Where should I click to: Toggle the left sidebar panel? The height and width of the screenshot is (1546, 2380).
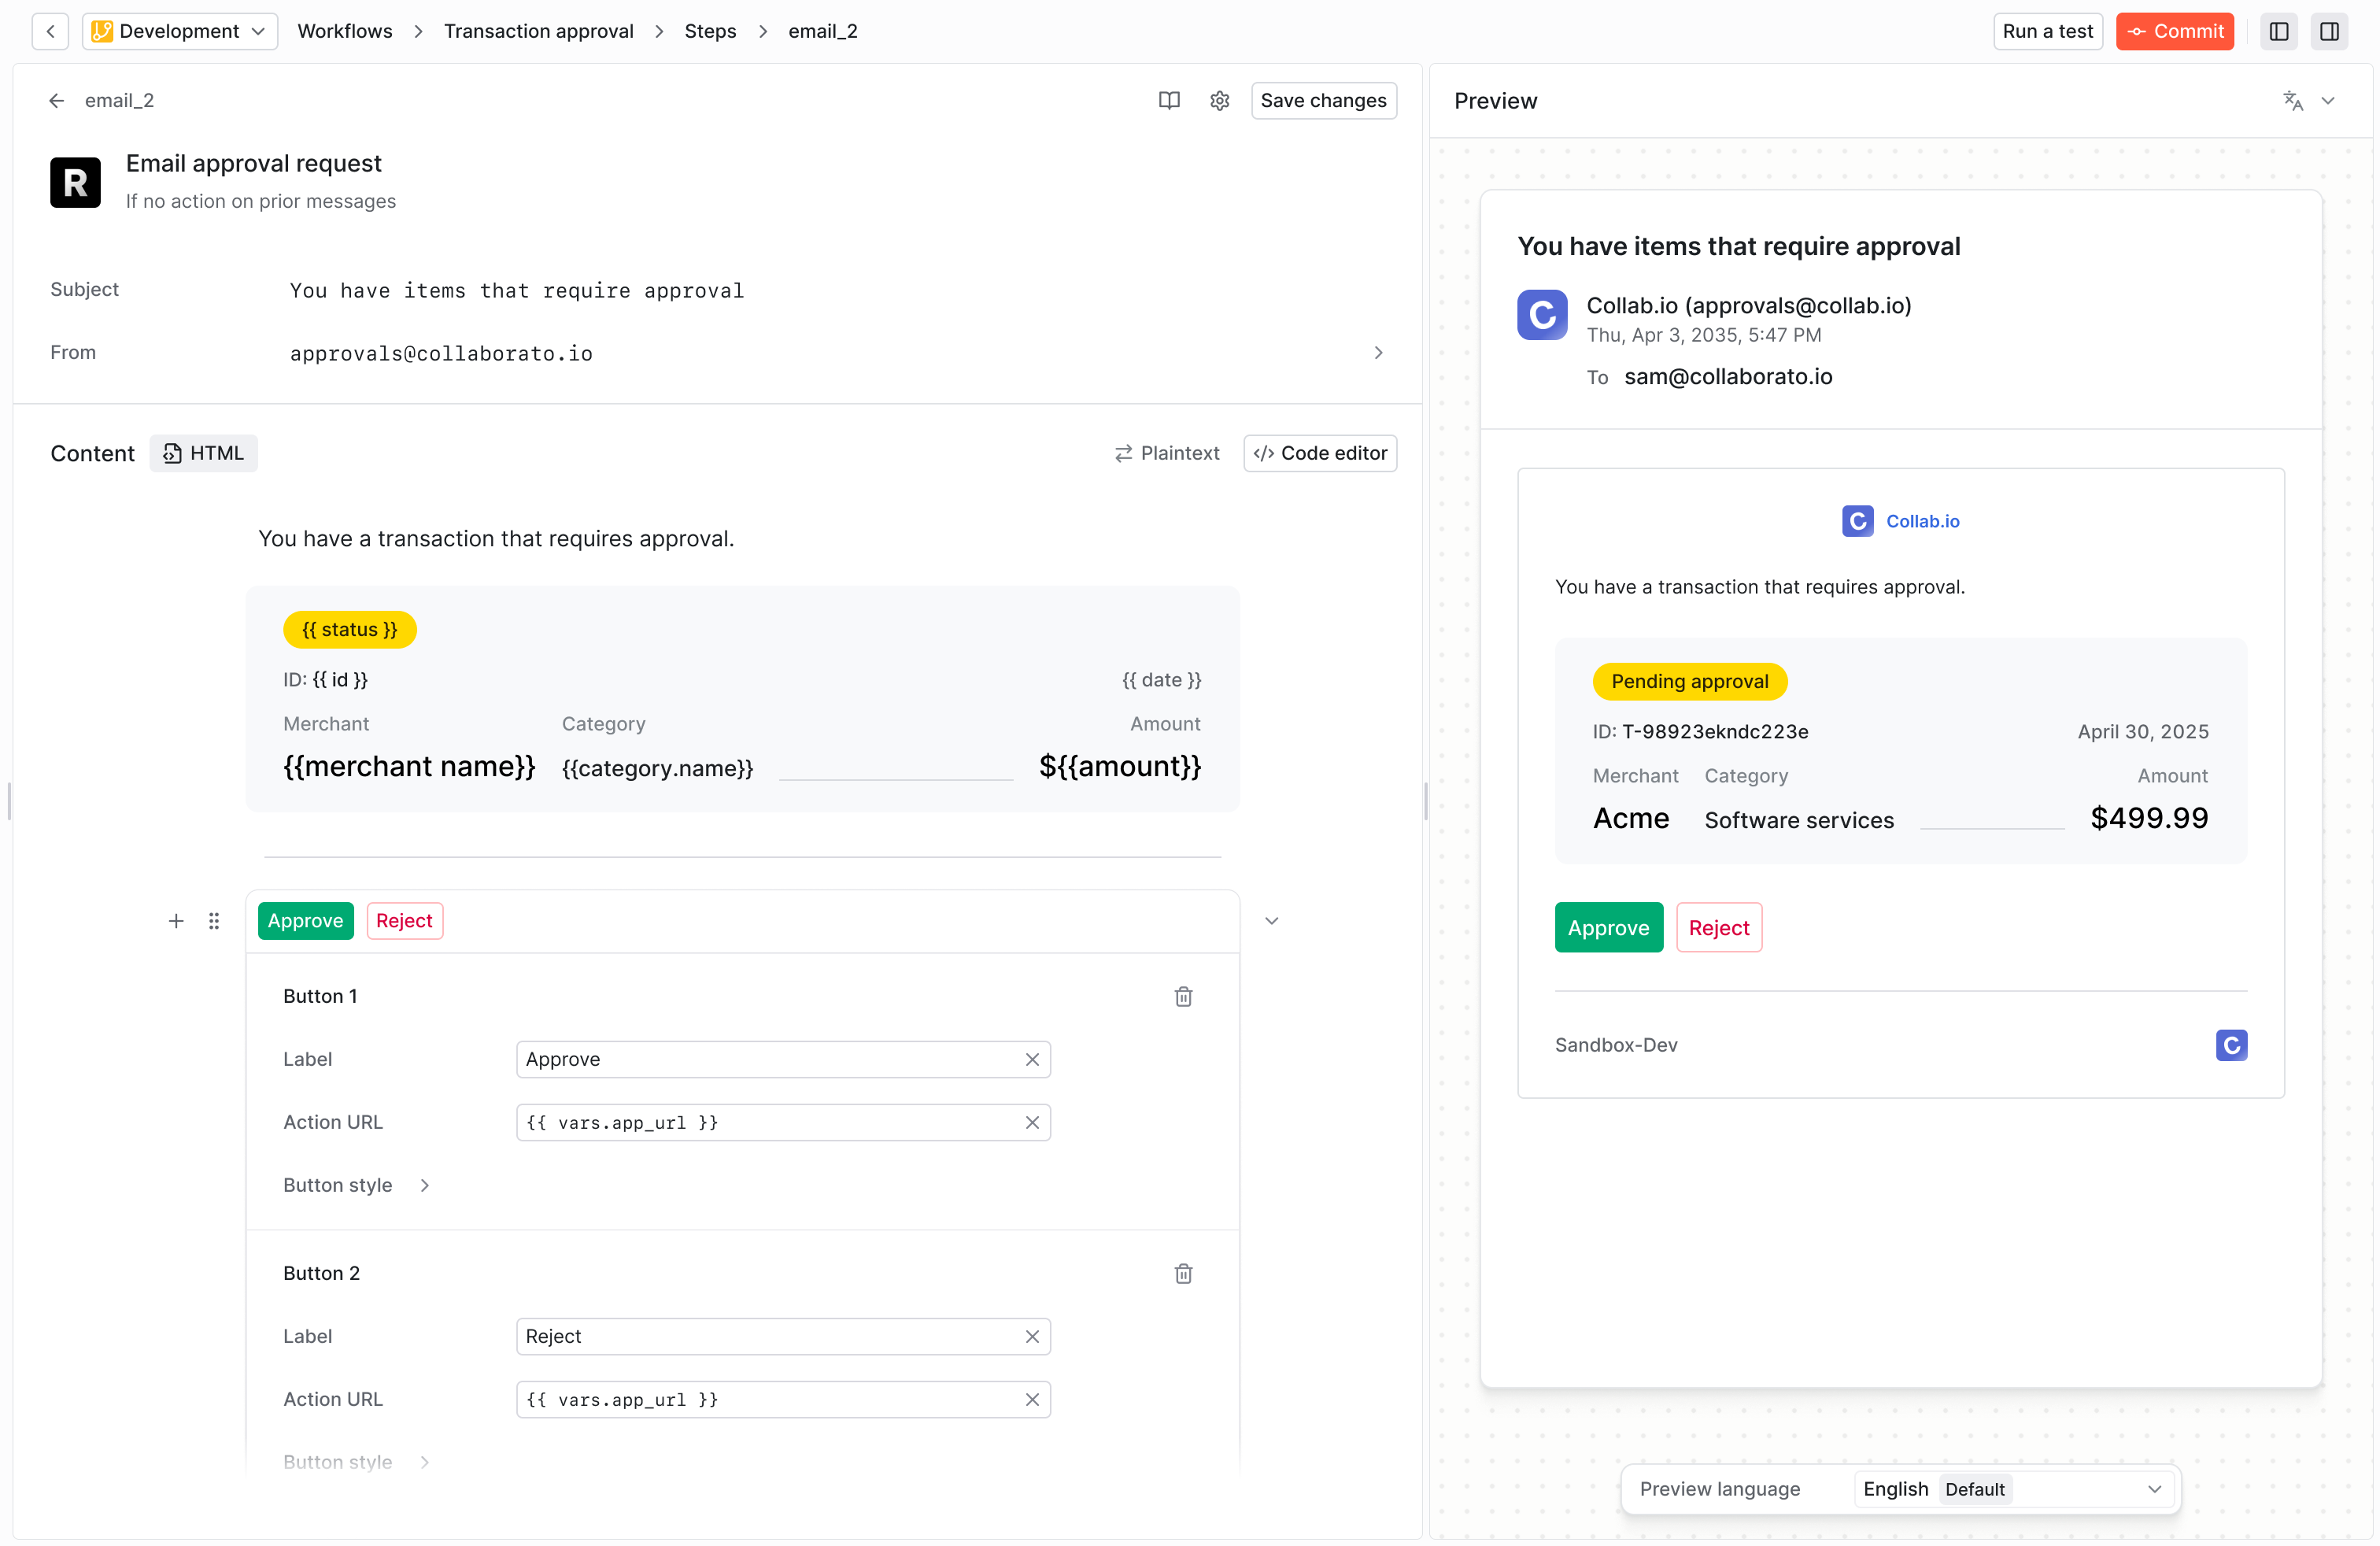coord(2279,31)
